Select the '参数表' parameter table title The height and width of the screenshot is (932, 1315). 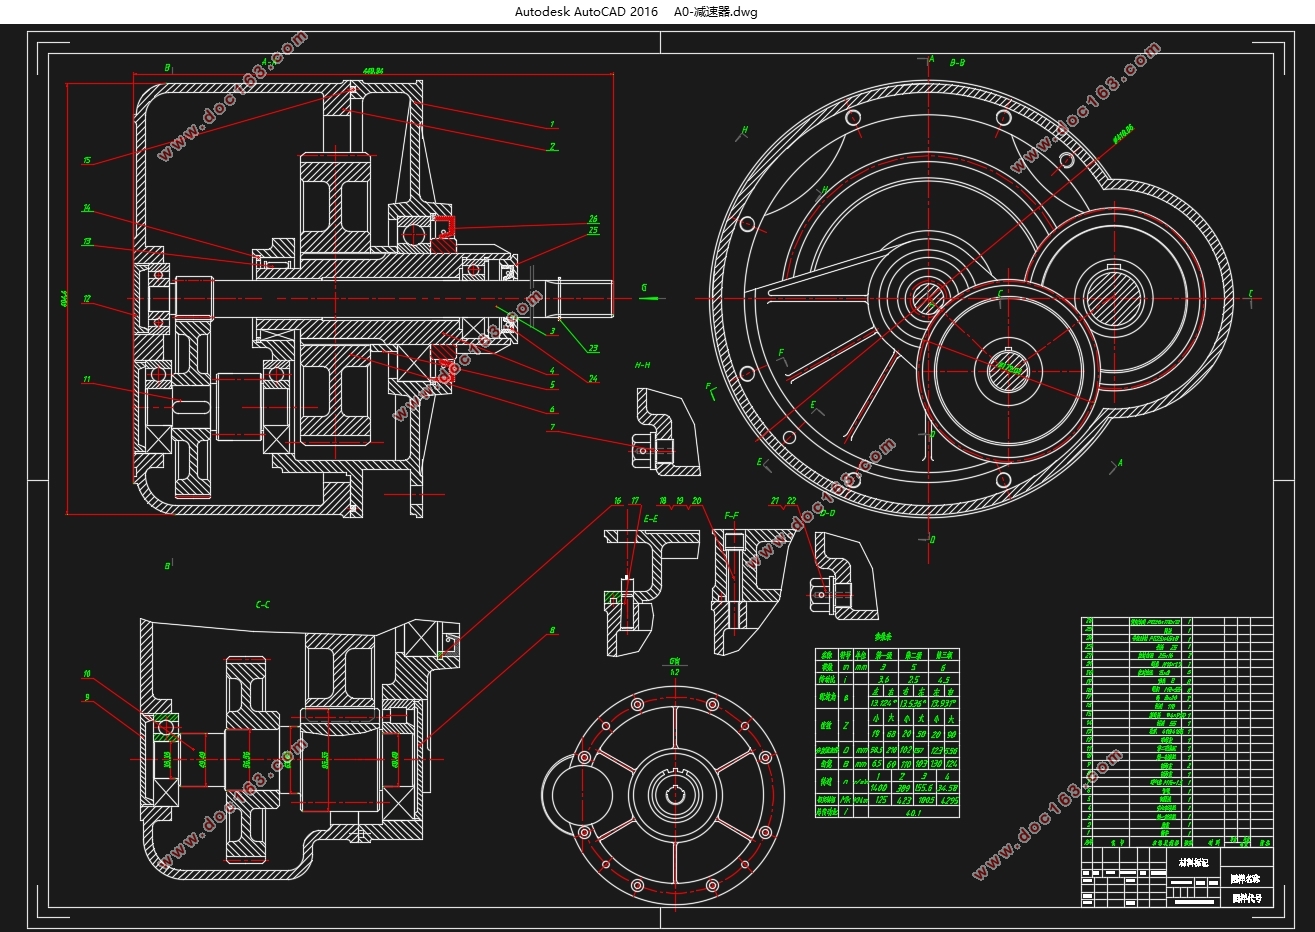[x=883, y=637]
